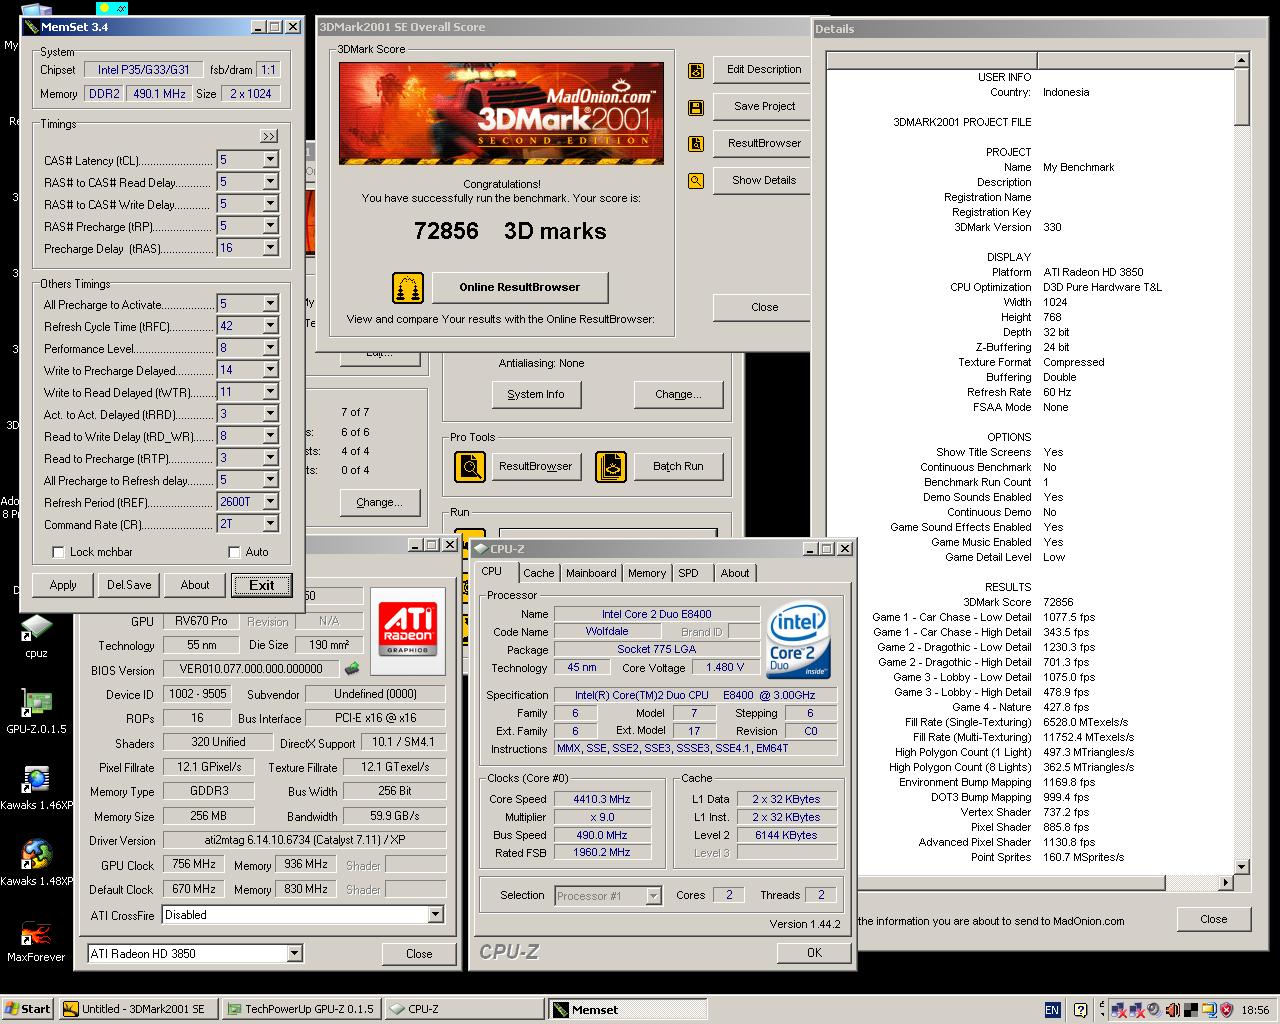Click the Details vertical scrollbar down arrow
The height and width of the screenshot is (1024, 1280).
point(1241,867)
